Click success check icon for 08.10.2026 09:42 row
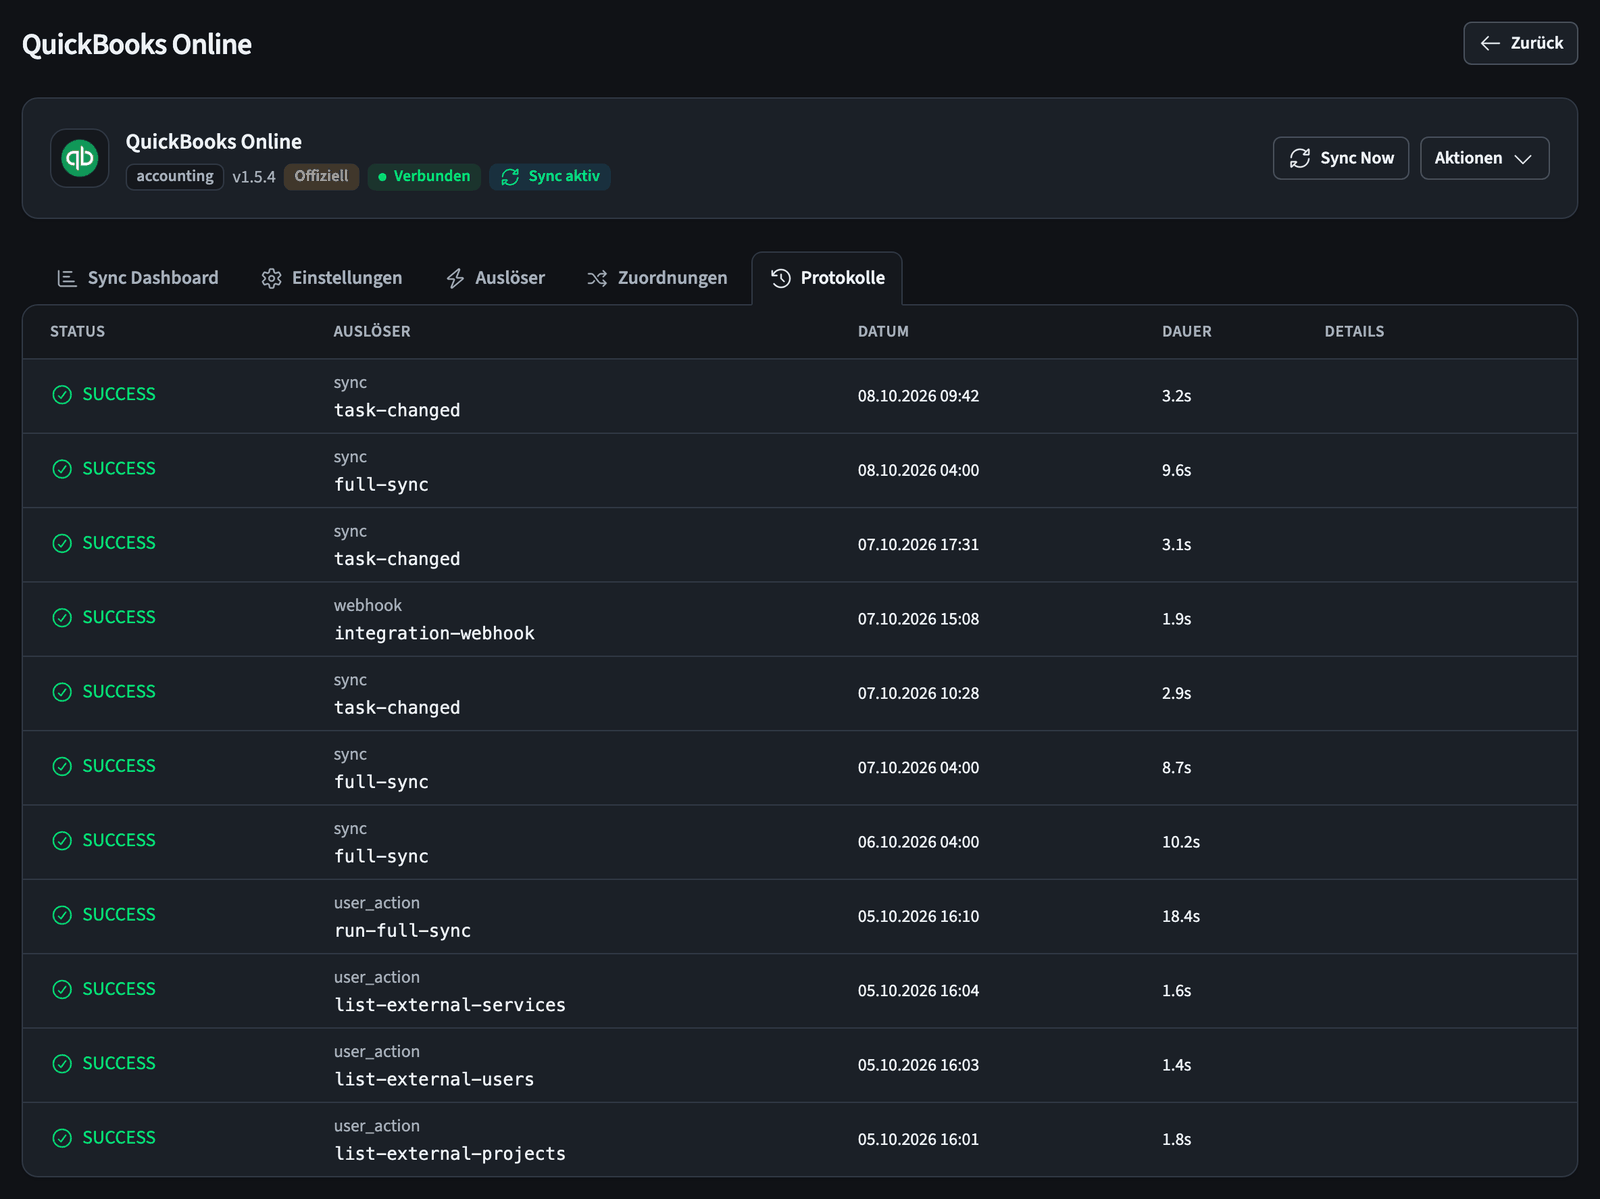Image resolution: width=1600 pixels, height=1199 pixels. tap(62, 395)
